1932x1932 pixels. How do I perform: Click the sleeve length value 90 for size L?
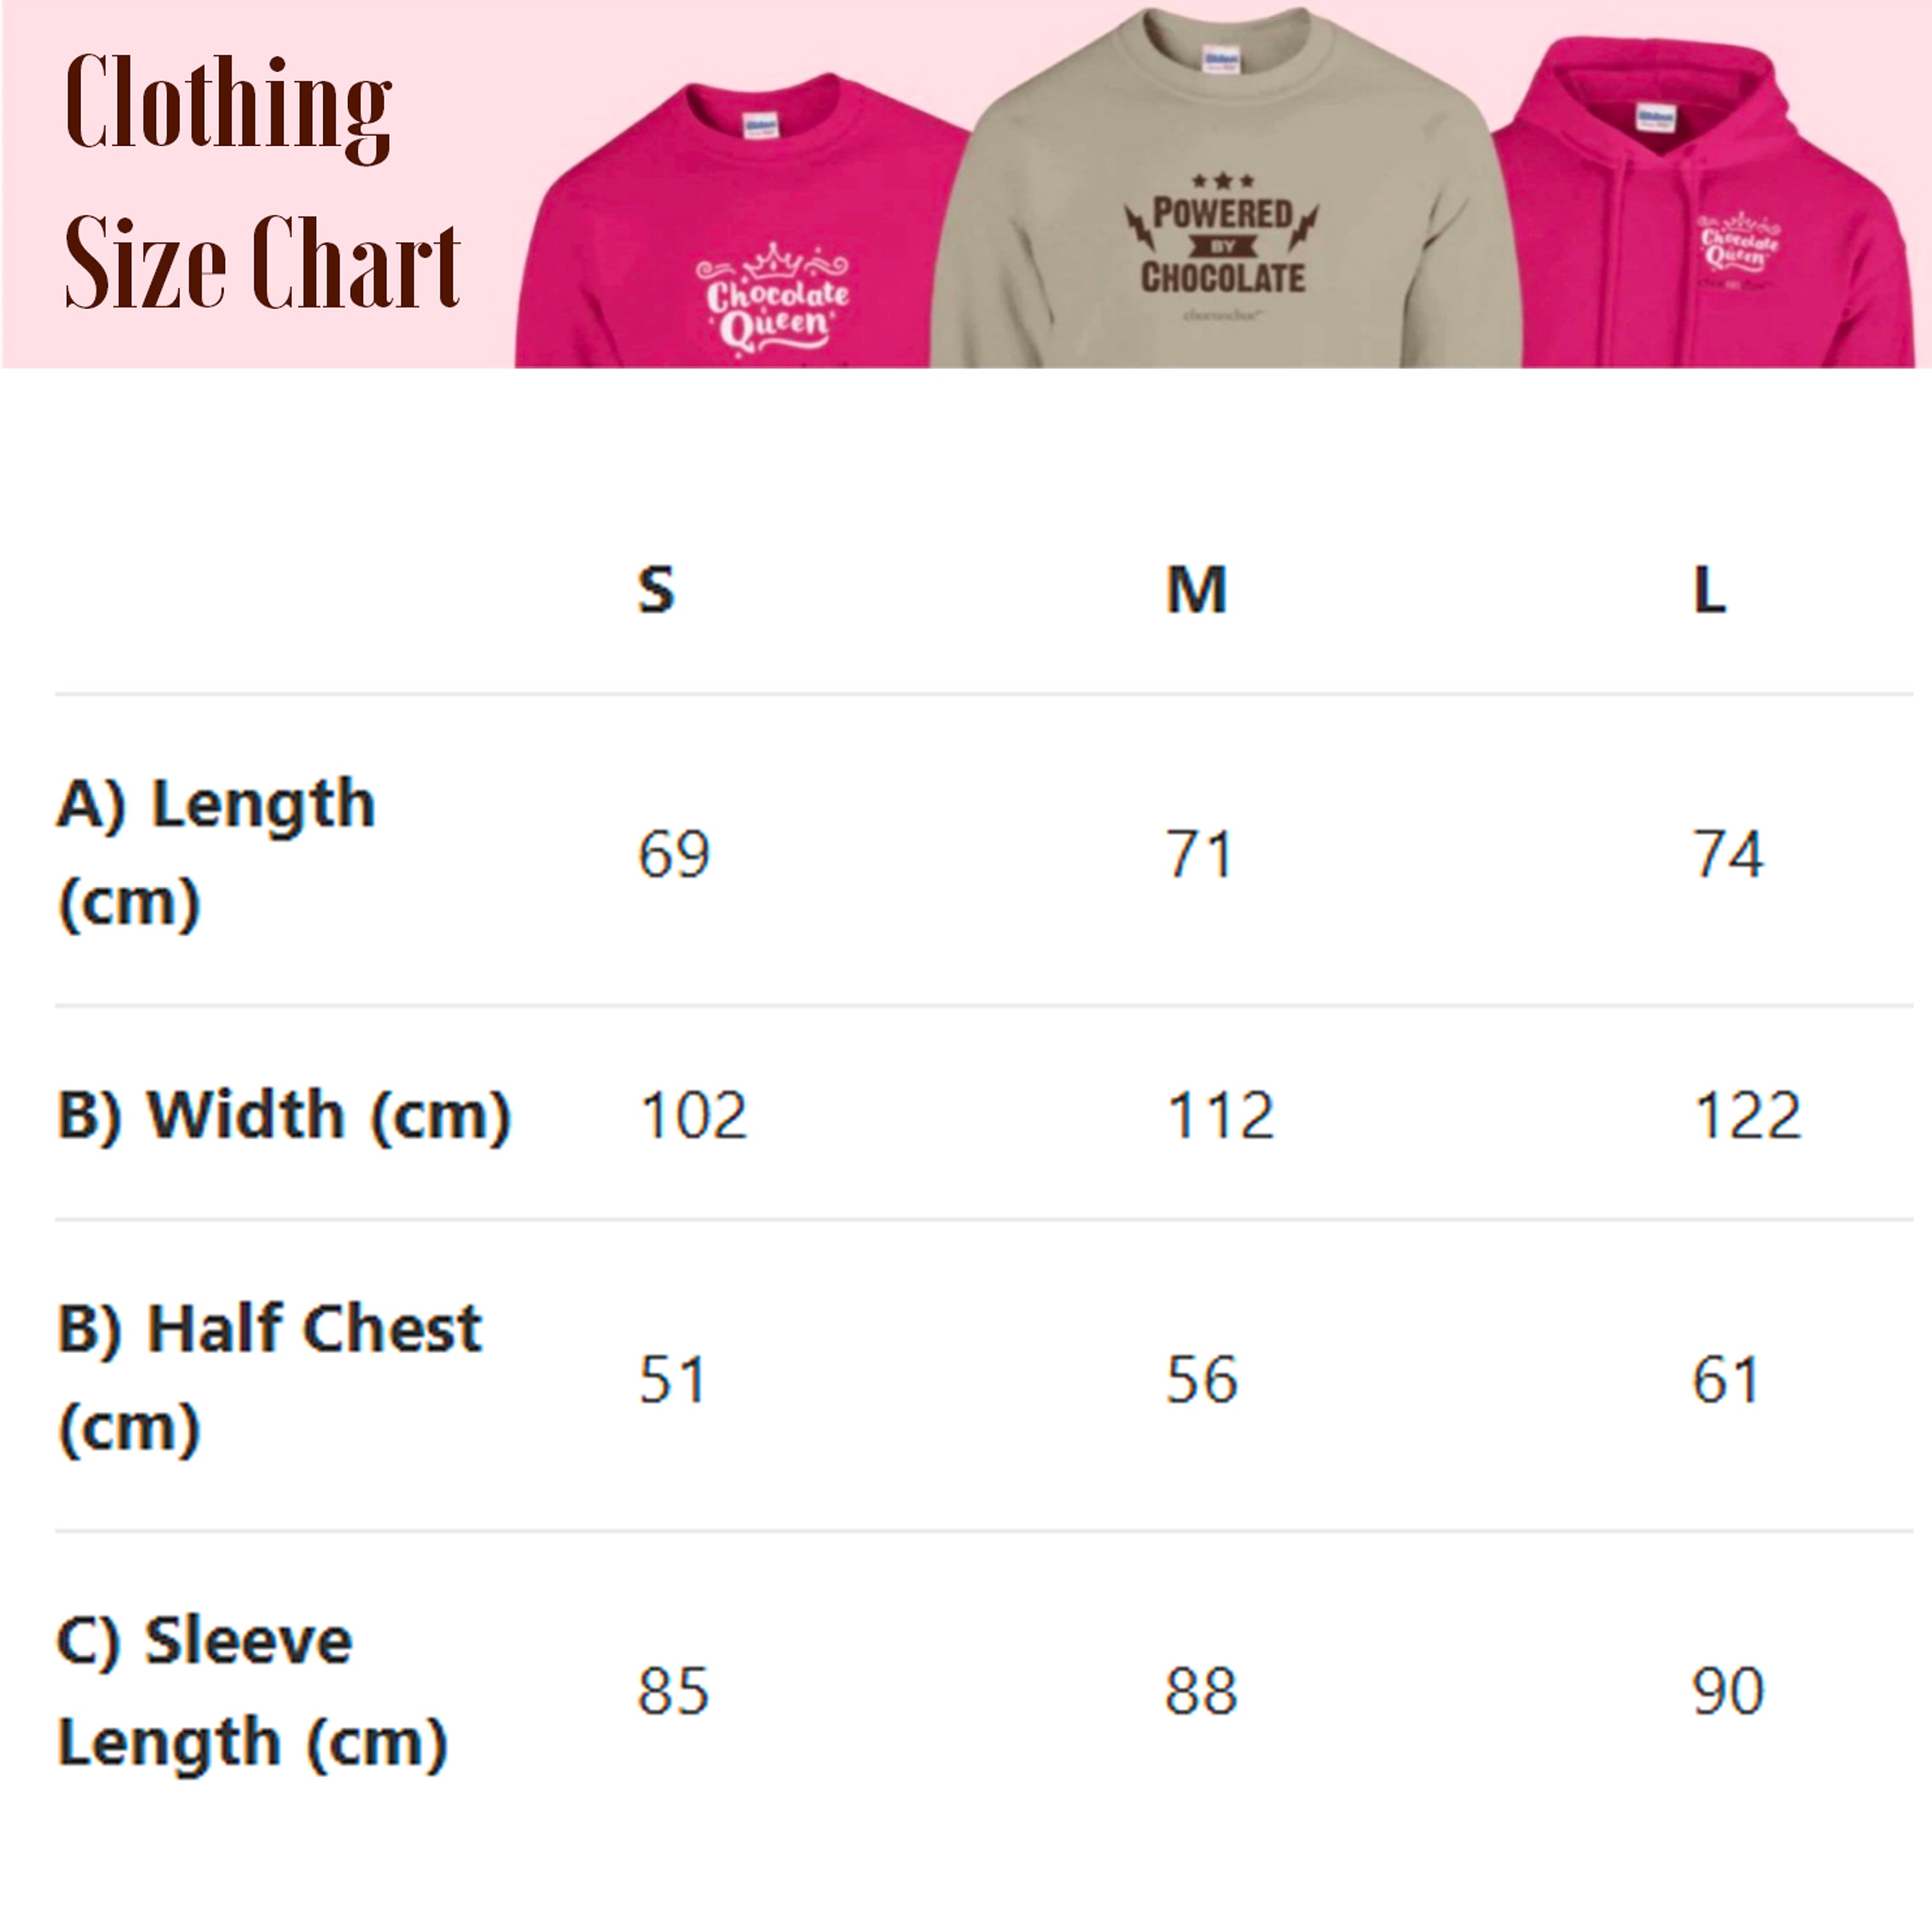click(x=1727, y=1692)
